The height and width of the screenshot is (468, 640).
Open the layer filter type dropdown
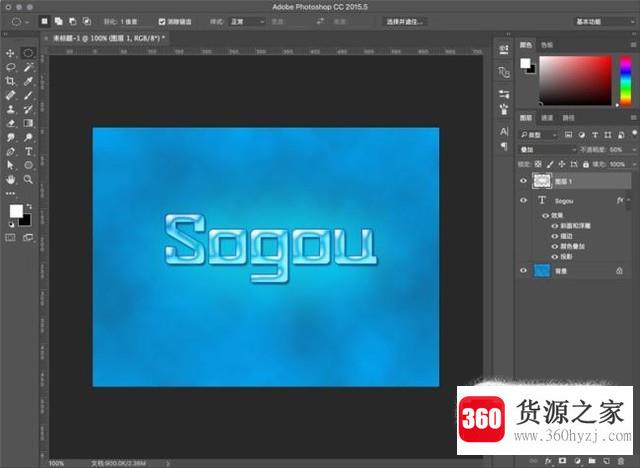point(539,135)
